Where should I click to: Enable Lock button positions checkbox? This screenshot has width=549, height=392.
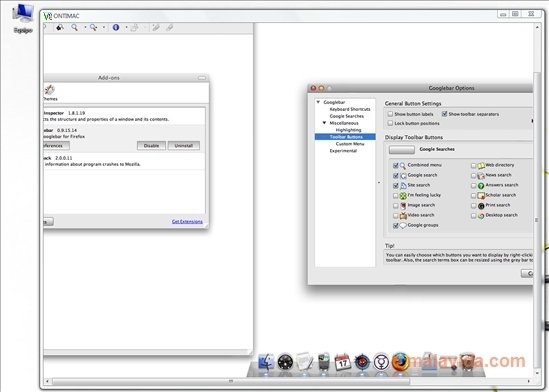tap(390, 123)
